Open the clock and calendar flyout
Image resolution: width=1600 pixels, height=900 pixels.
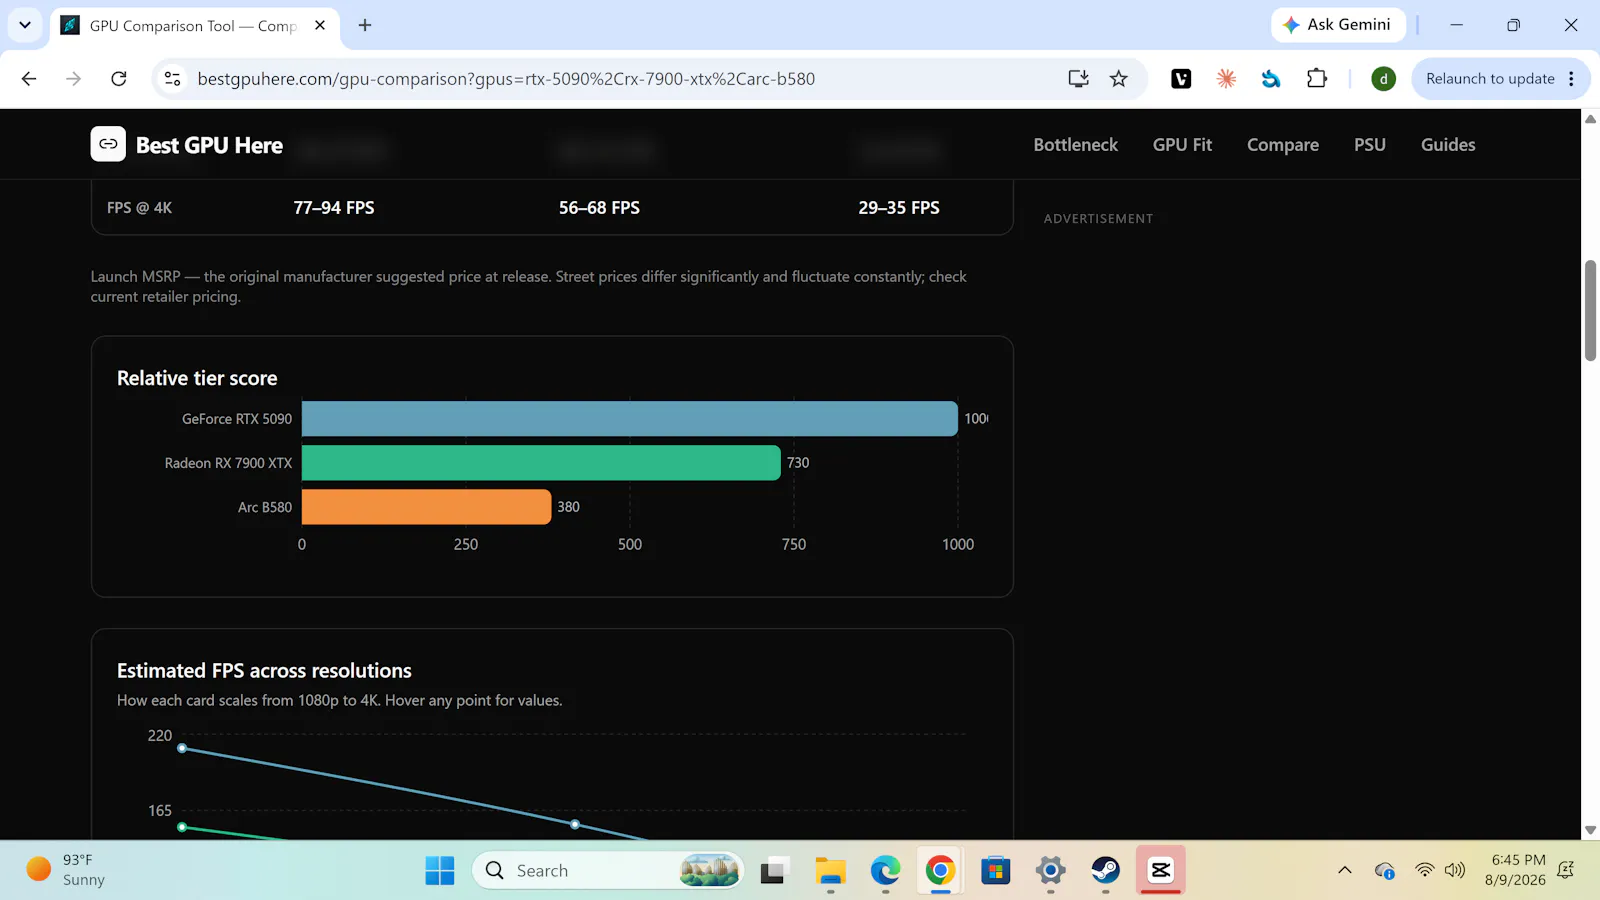tap(1518, 870)
